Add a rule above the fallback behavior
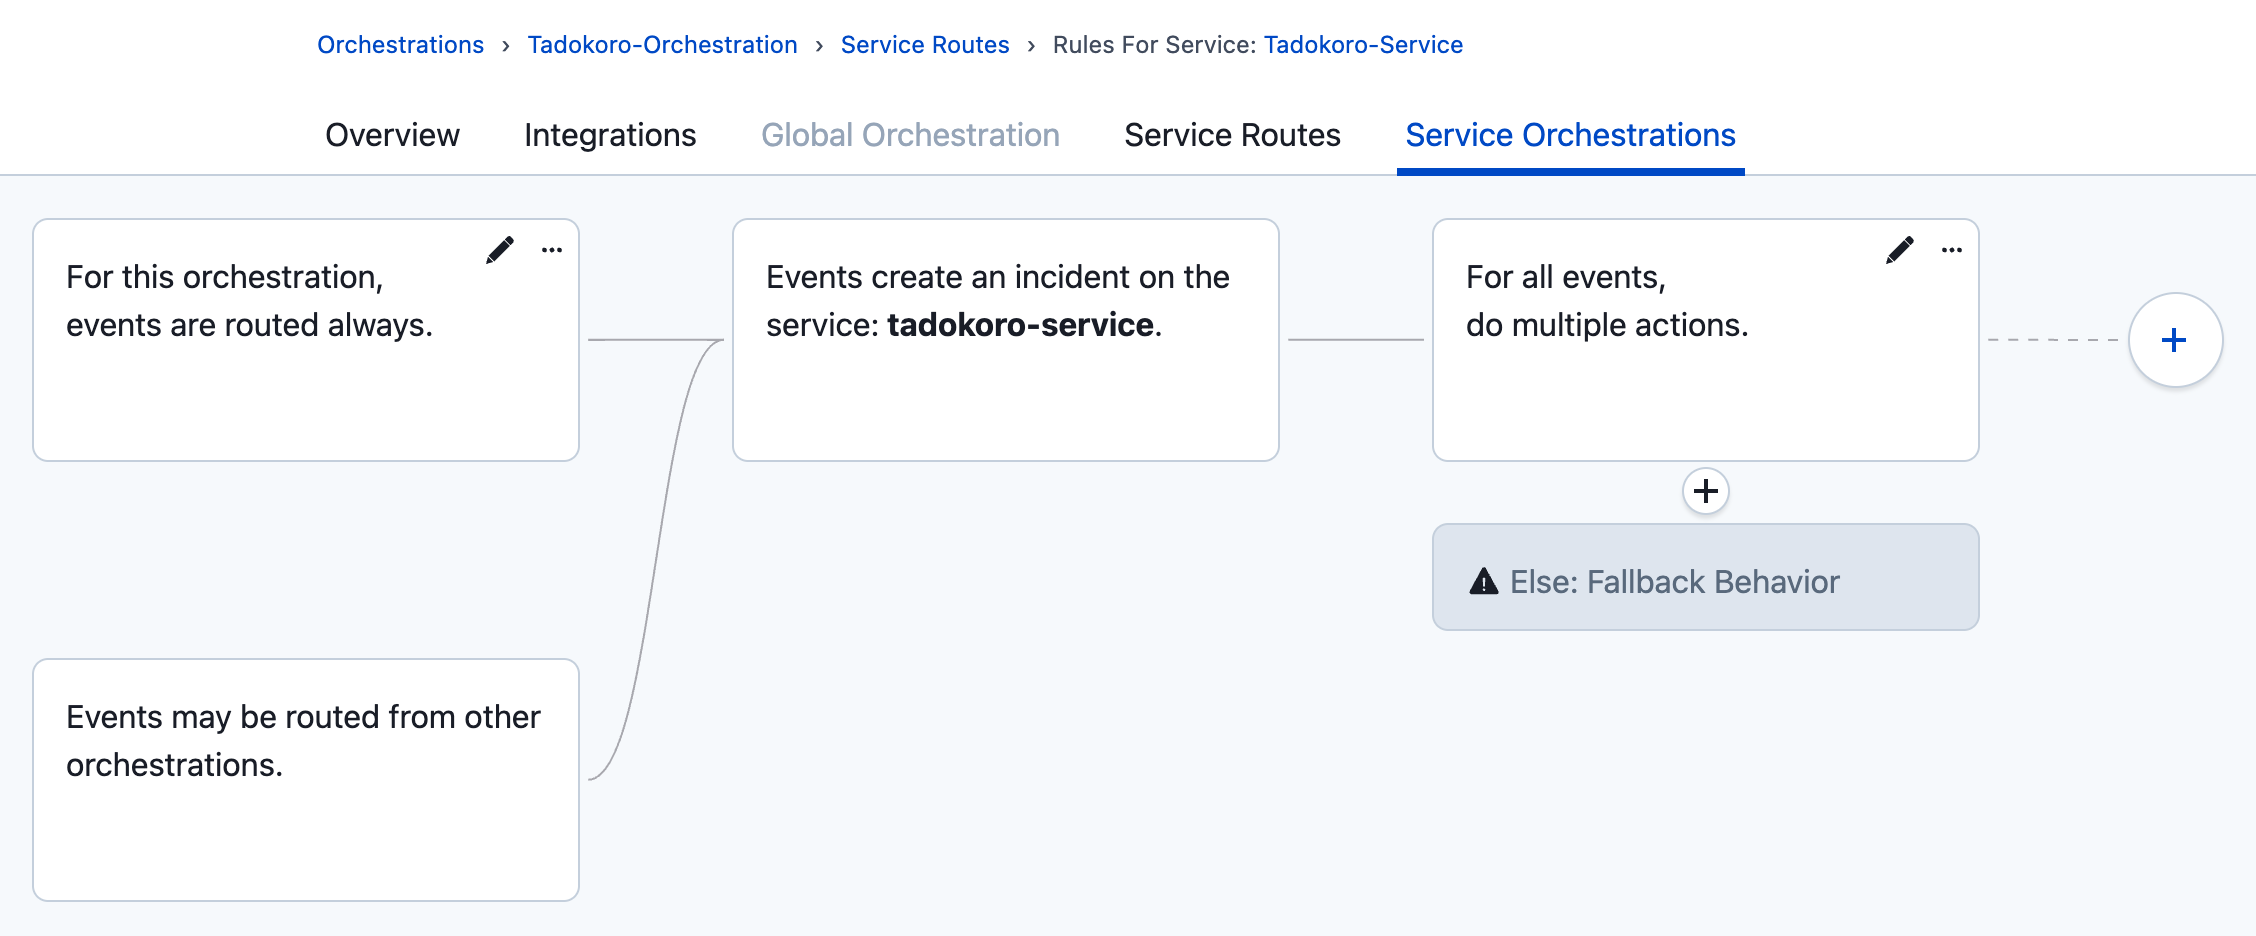This screenshot has width=2256, height=936. point(1705,491)
